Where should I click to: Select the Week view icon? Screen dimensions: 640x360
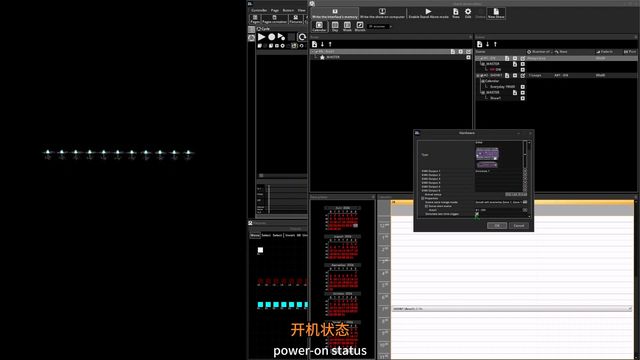[347, 26]
